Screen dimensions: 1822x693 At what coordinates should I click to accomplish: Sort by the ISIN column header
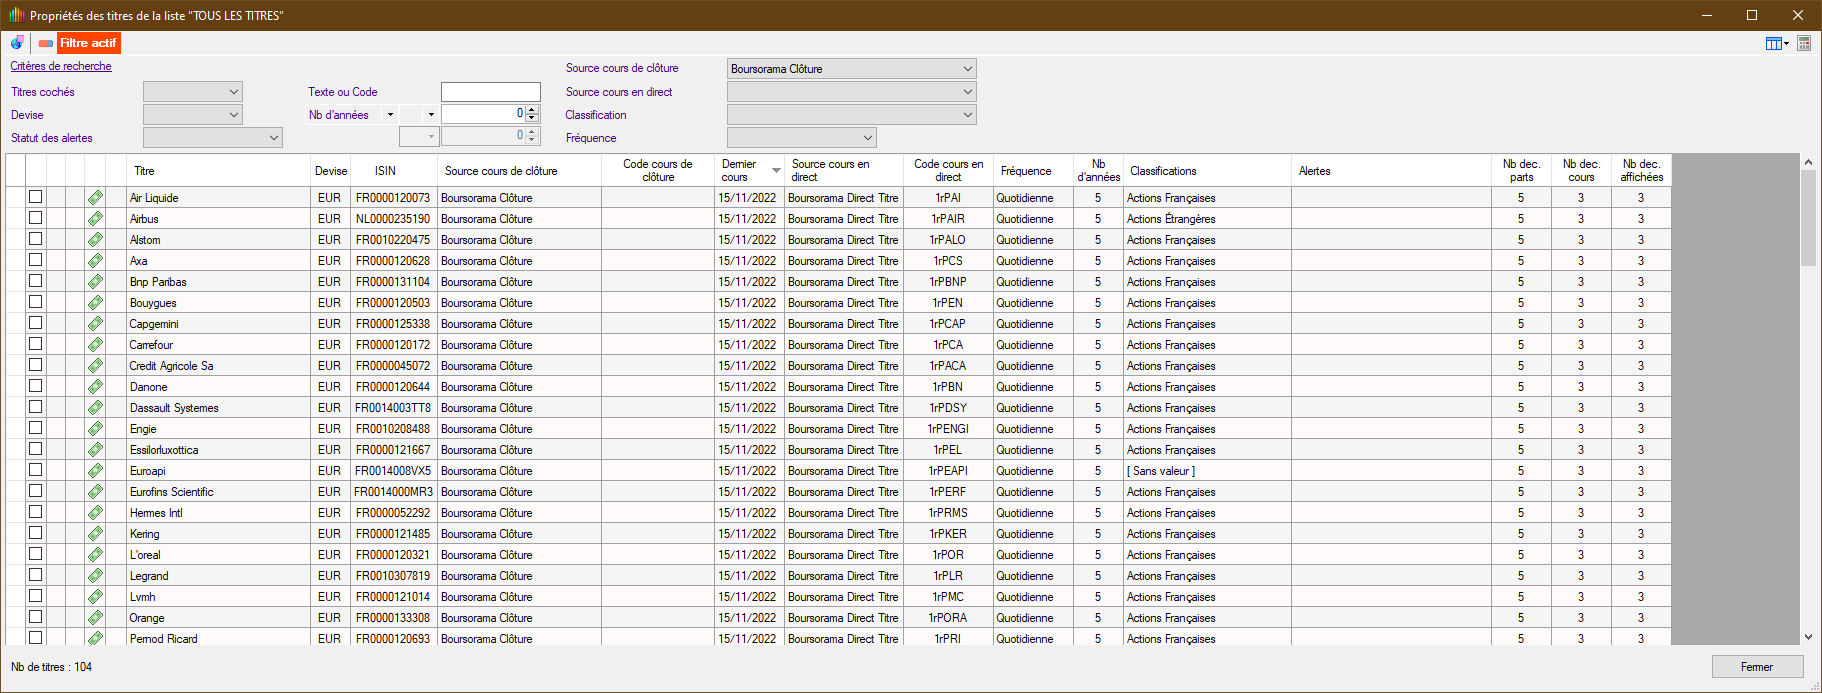click(x=385, y=171)
